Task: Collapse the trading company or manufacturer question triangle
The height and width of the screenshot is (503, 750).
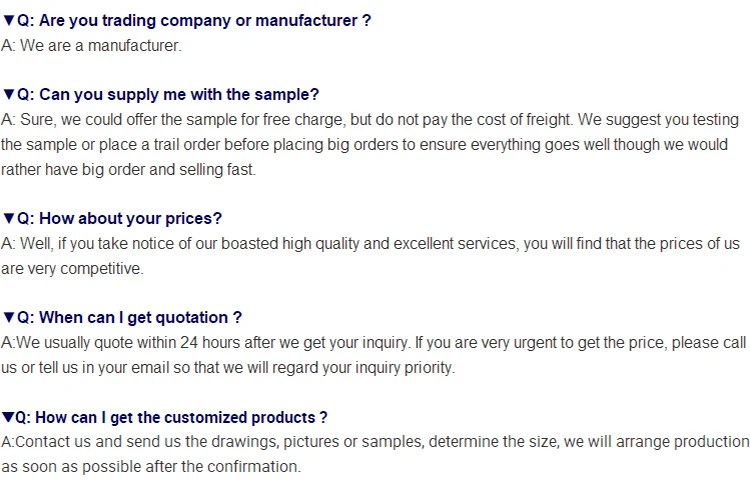Action: [9, 21]
